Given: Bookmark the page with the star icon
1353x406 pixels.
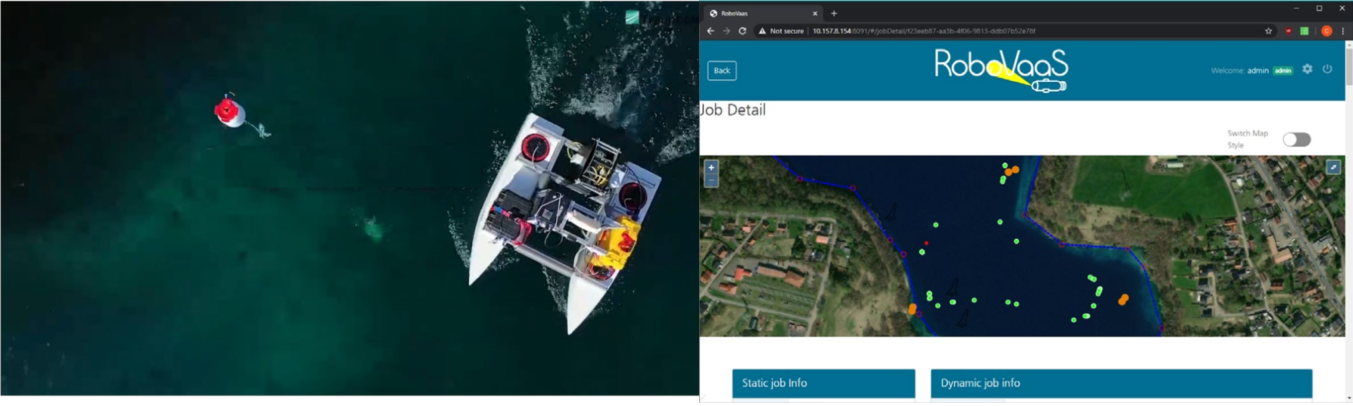Looking at the screenshot, I should (1268, 31).
